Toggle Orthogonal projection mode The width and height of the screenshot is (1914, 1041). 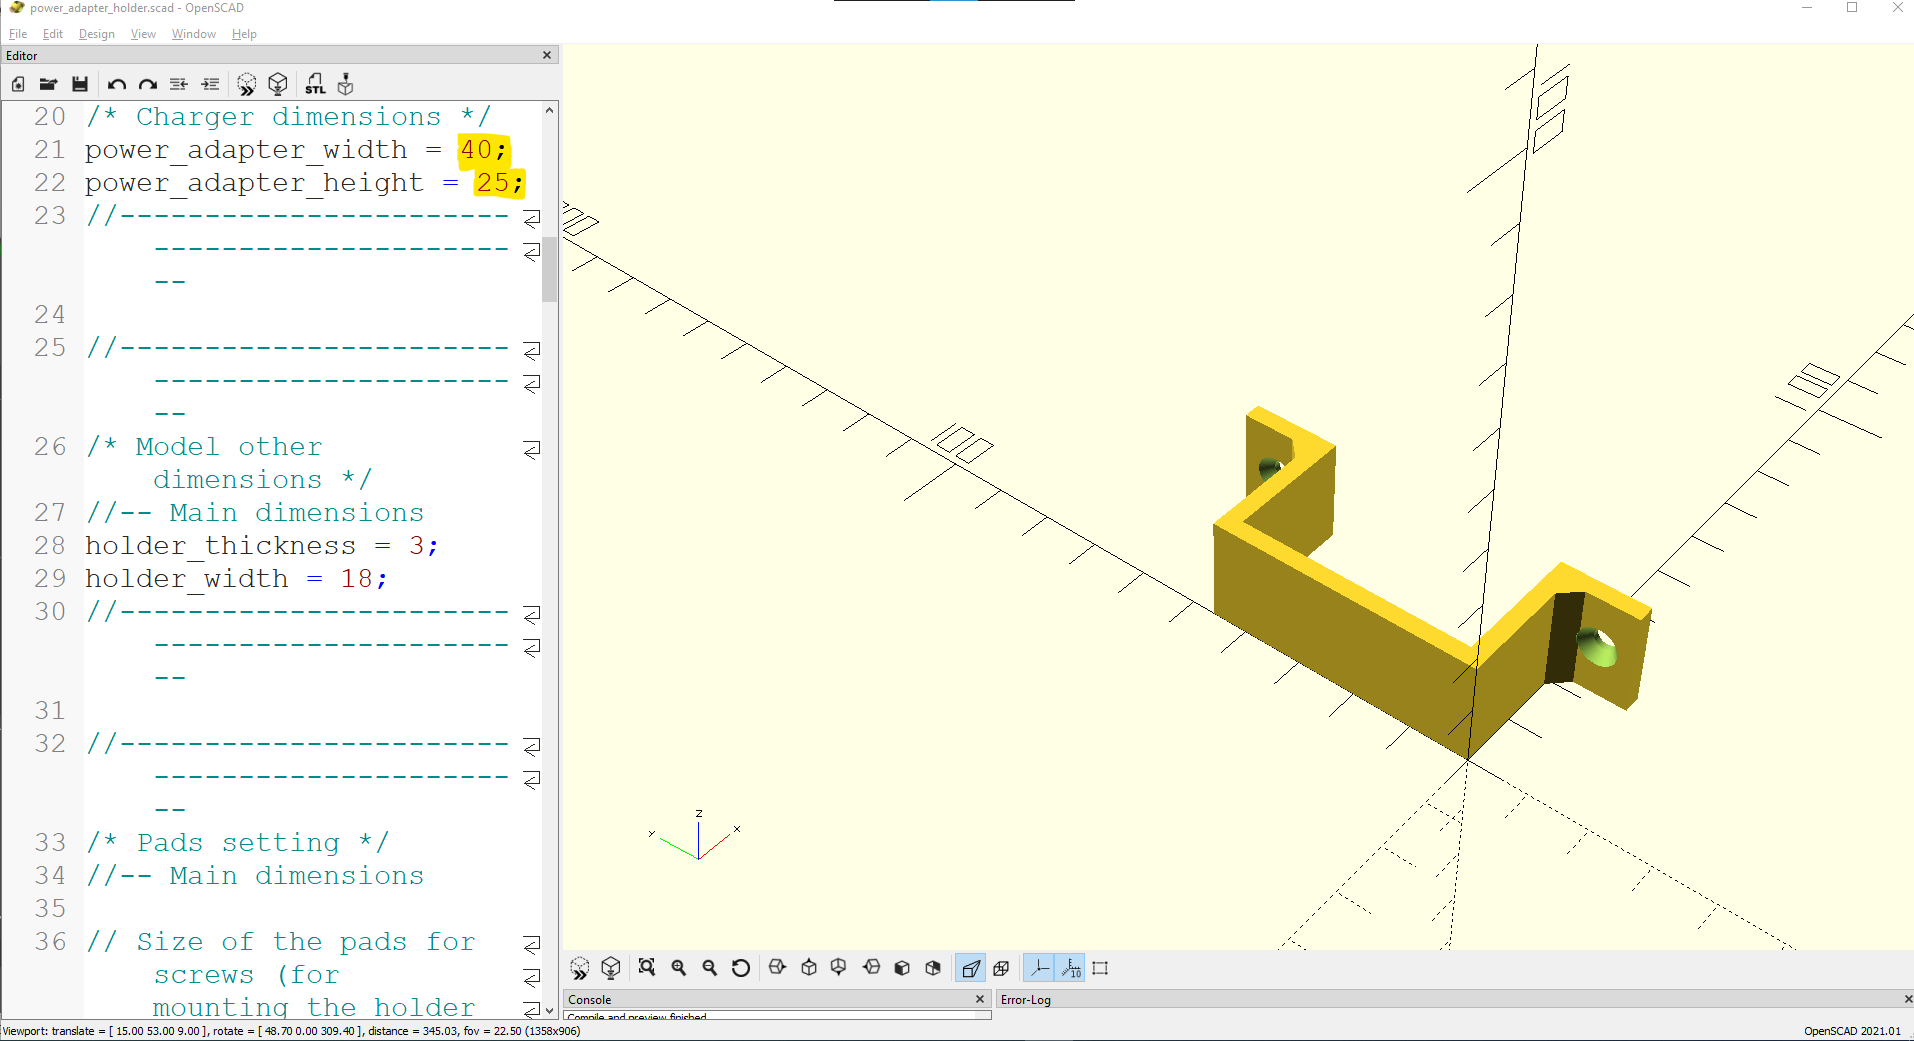[x=1001, y=968]
